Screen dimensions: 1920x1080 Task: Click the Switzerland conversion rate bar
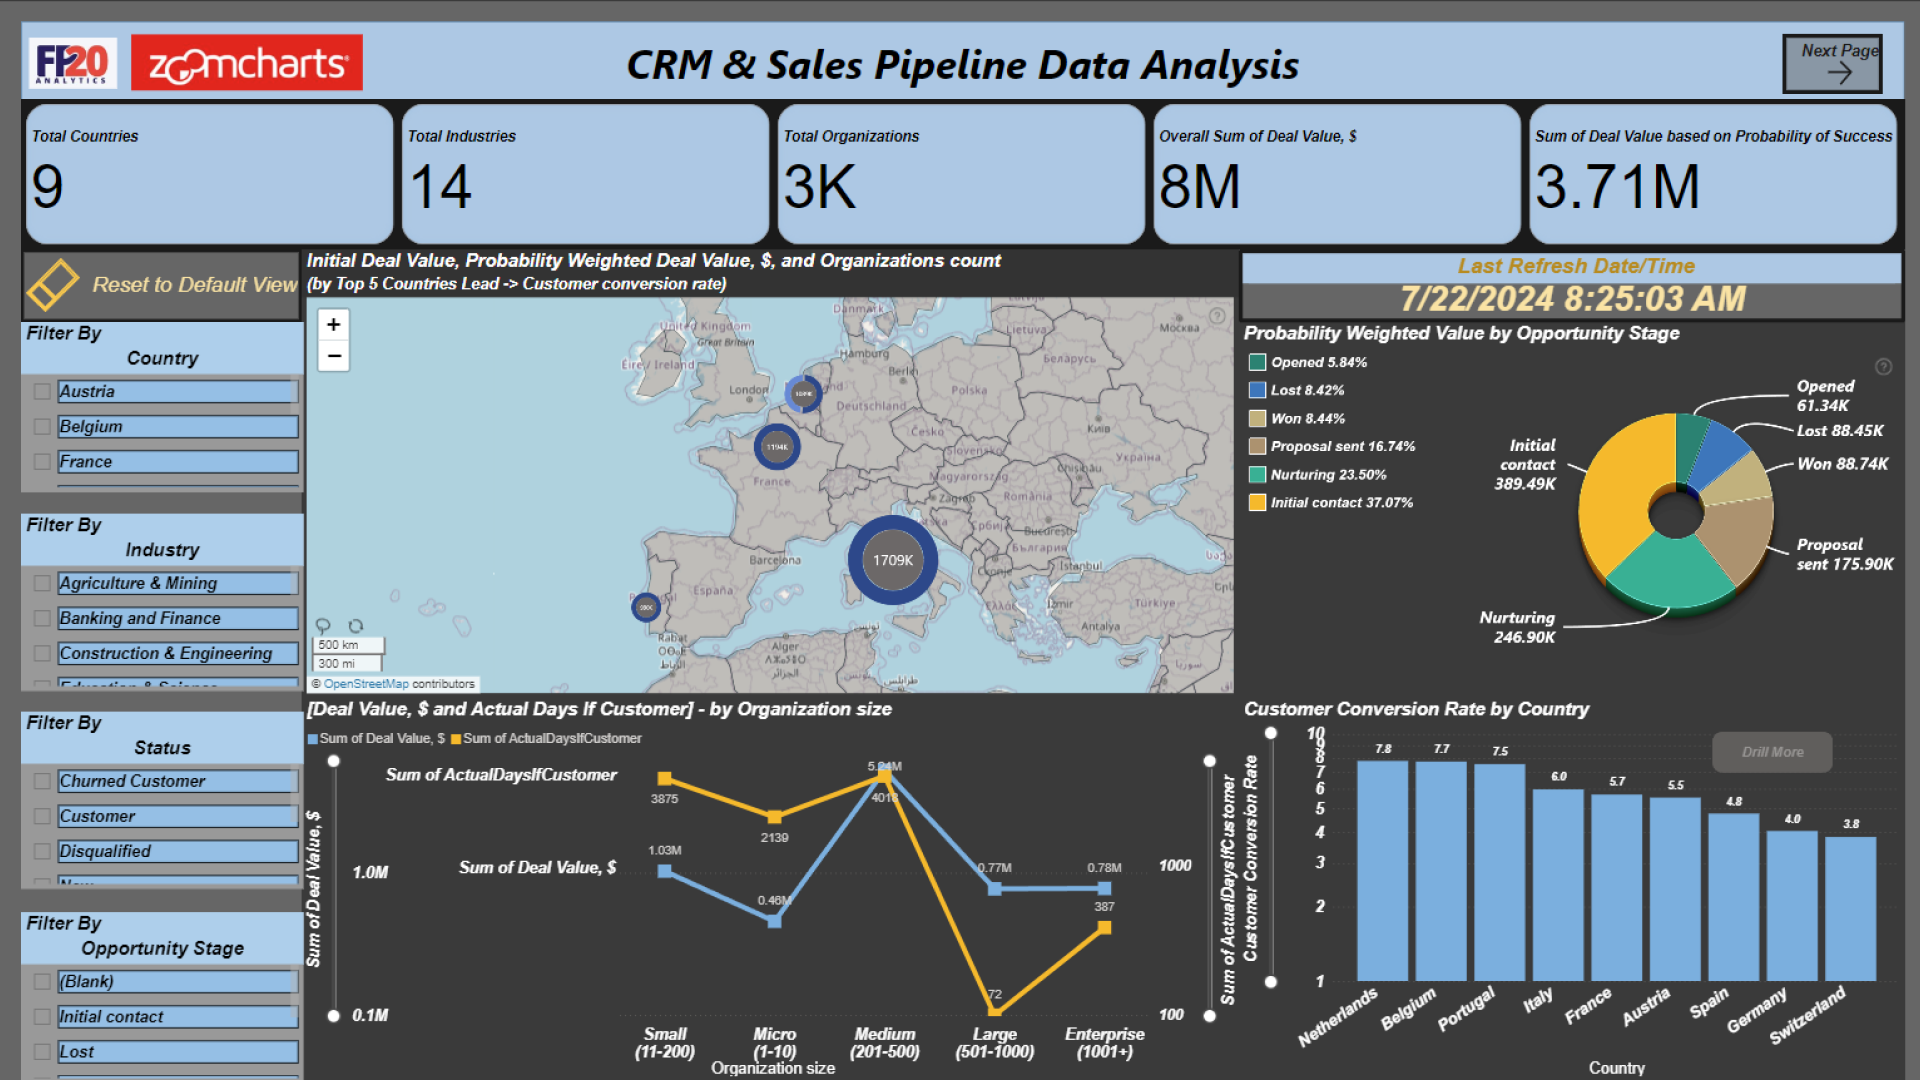pos(1851,909)
